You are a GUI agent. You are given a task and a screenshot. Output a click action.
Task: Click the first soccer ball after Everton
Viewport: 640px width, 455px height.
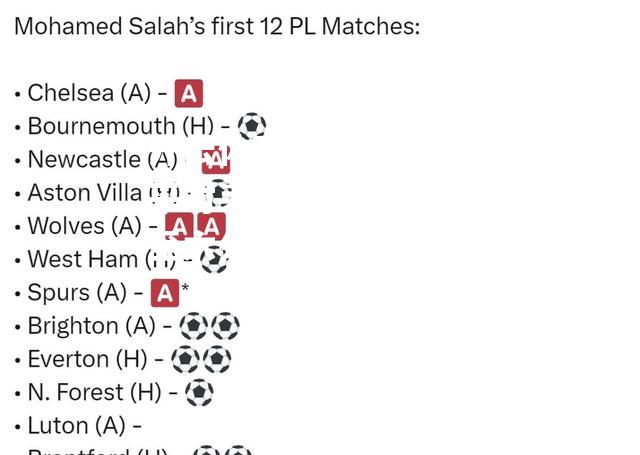pos(185,360)
